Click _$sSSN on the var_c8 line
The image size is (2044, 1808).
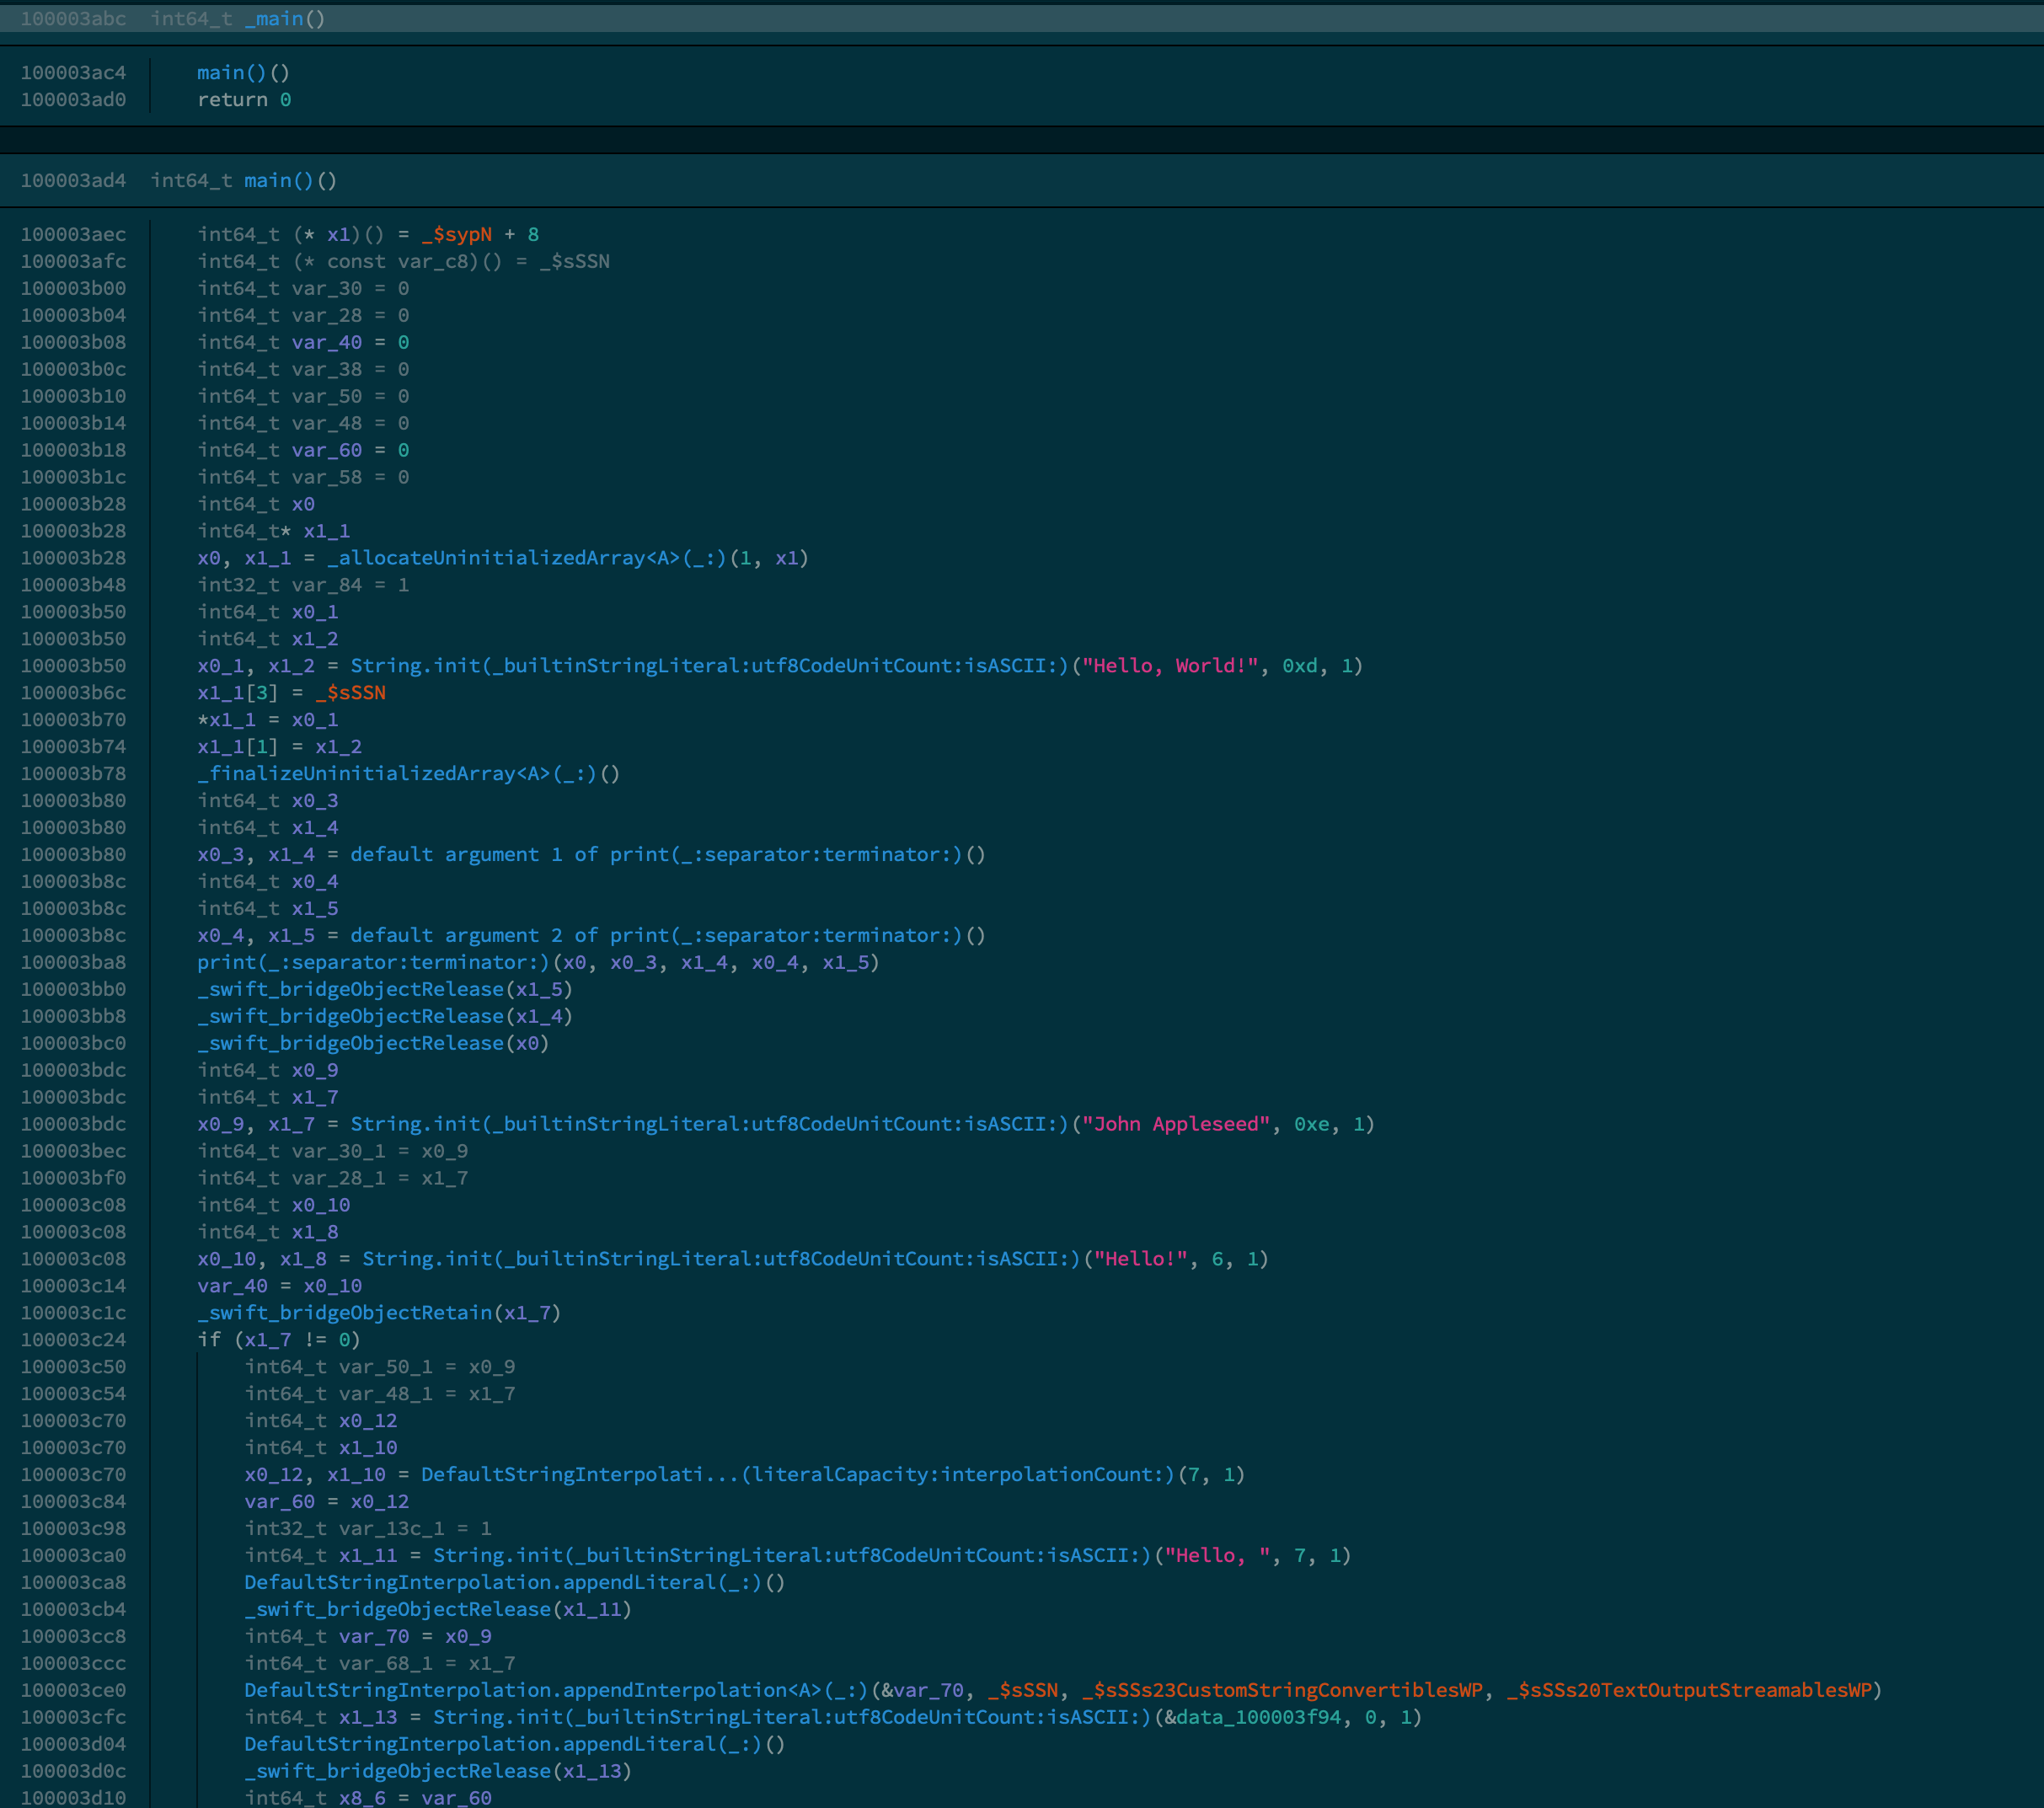click(x=574, y=262)
